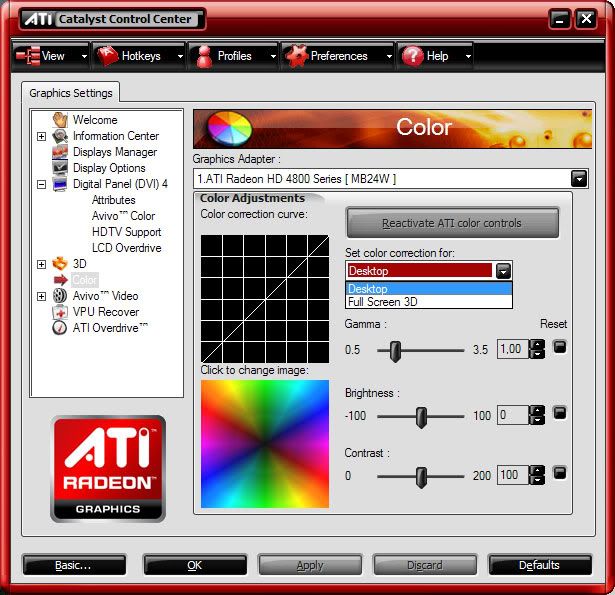Minimize the Catalyst Control Center window
This screenshot has height=595, width=615.
pos(560,19)
